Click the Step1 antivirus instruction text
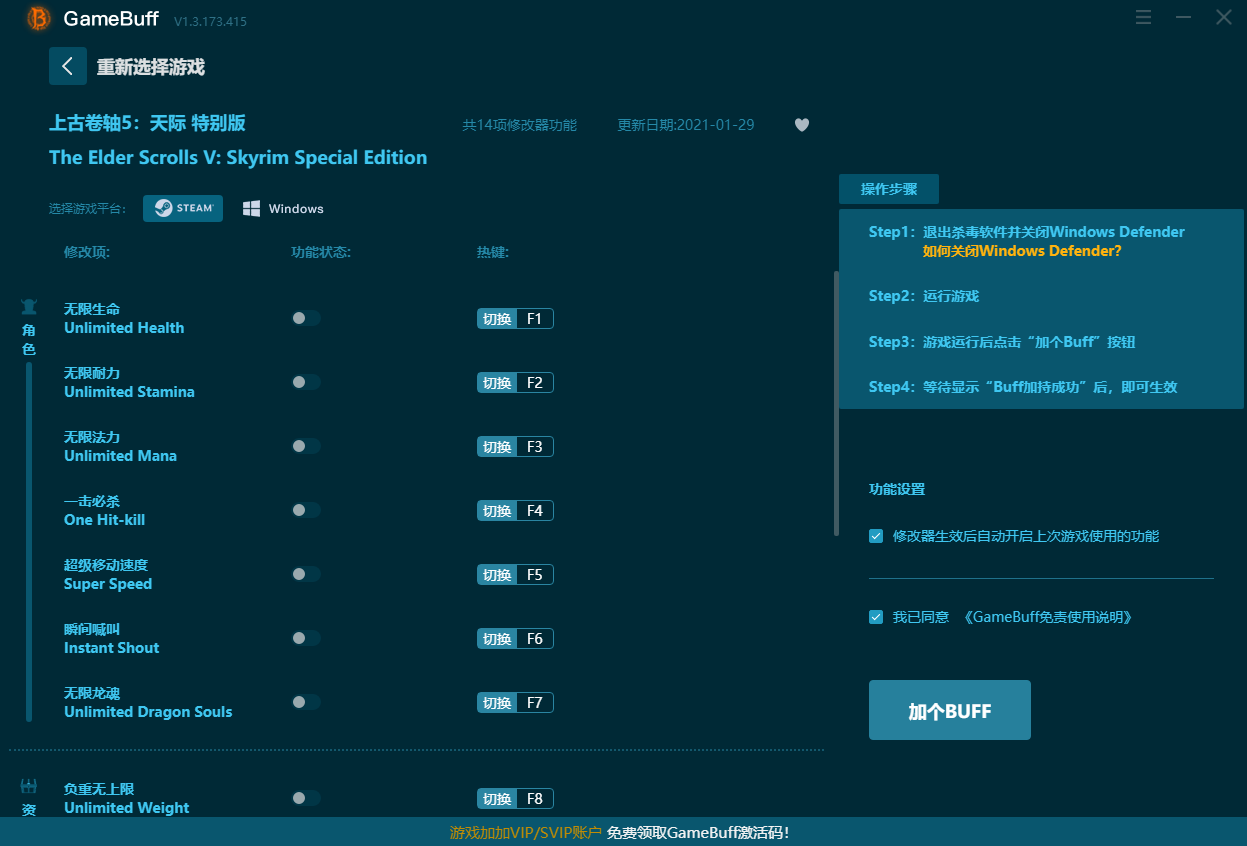Viewport: 1247px width, 846px height. (x=1027, y=232)
